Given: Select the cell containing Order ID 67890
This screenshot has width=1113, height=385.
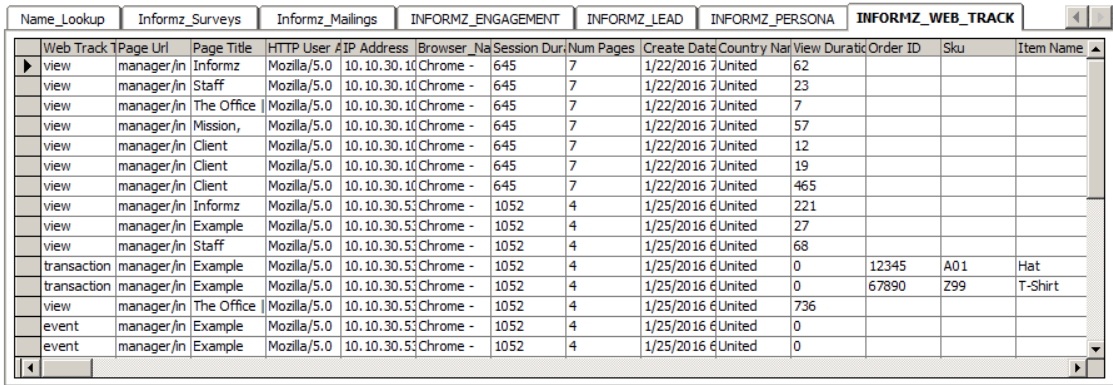Looking at the screenshot, I should pos(903,286).
